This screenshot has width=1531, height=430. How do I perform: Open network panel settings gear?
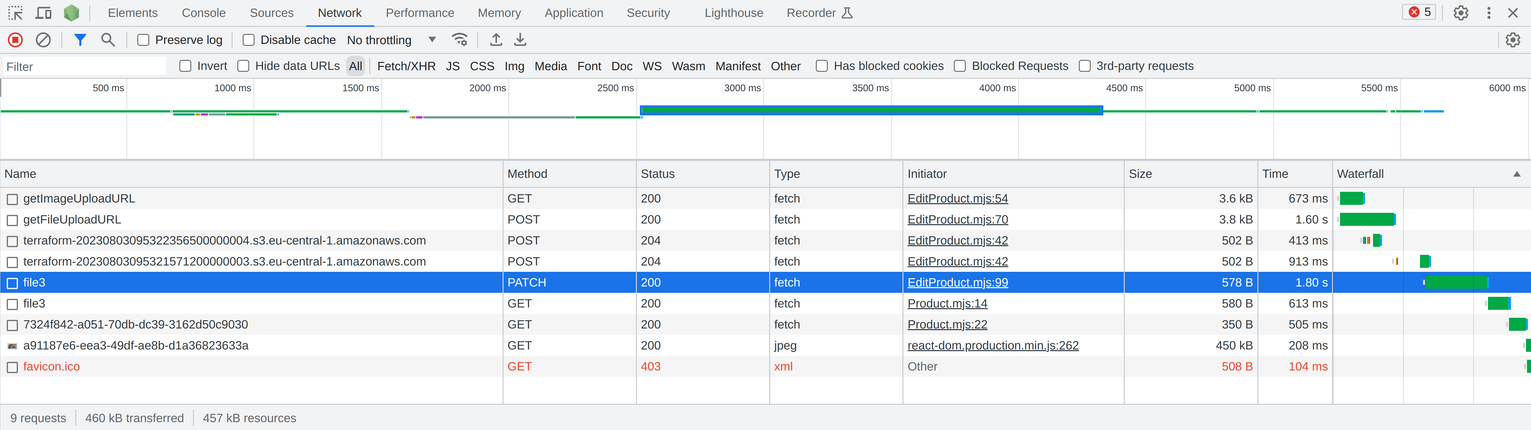click(1512, 40)
